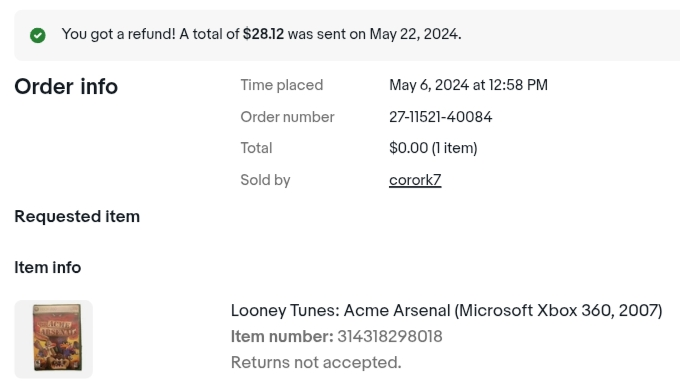Click the refund notification banner message

pyautogui.click(x=262, y=34)
